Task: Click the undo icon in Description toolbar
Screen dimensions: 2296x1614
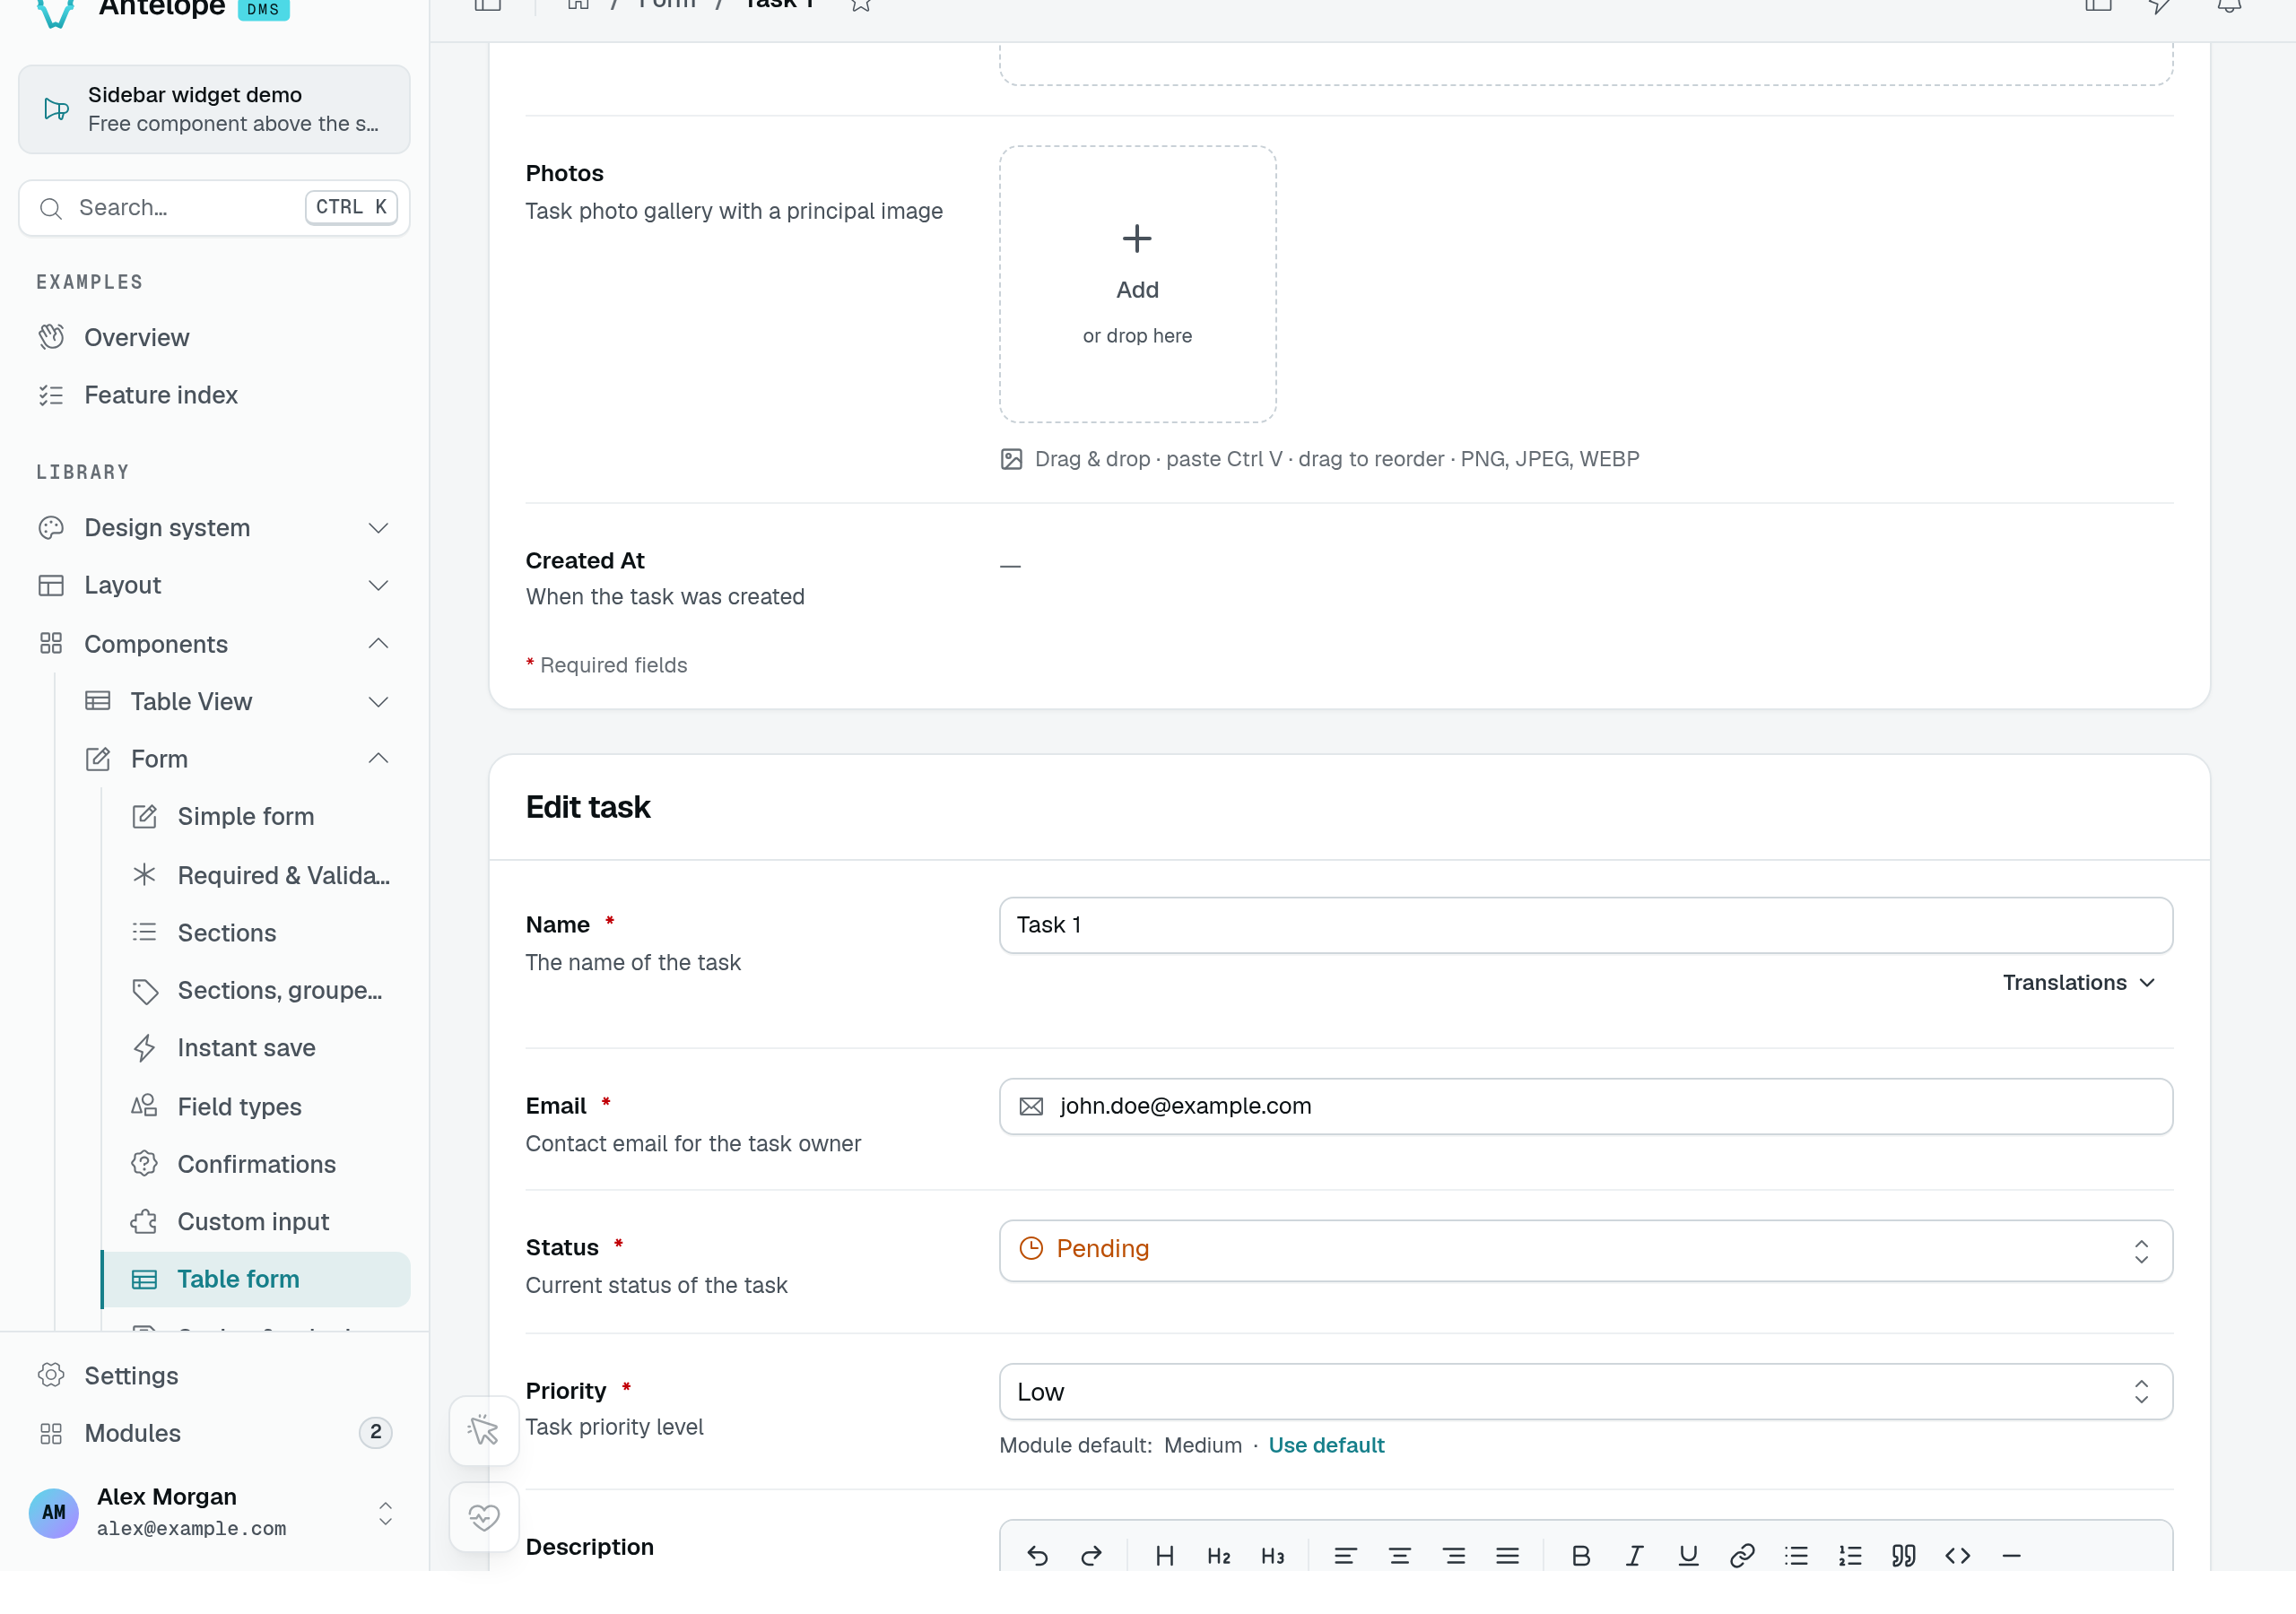Action: coord(1037,1555)
